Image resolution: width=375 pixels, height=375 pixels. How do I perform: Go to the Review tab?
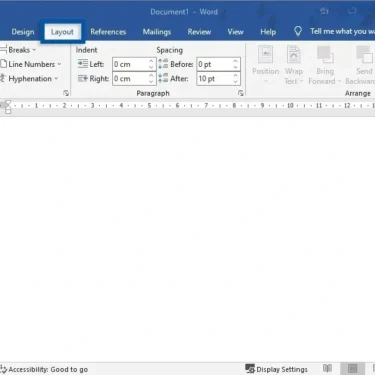pos(199,32)
